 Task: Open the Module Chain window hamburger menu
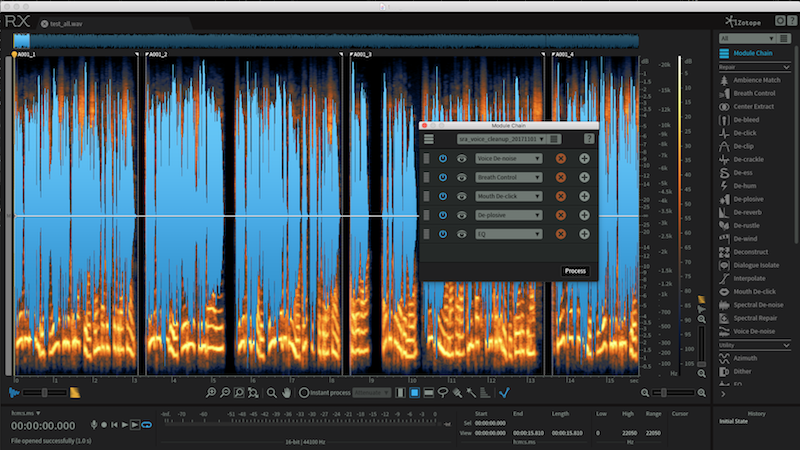(429, 139)
